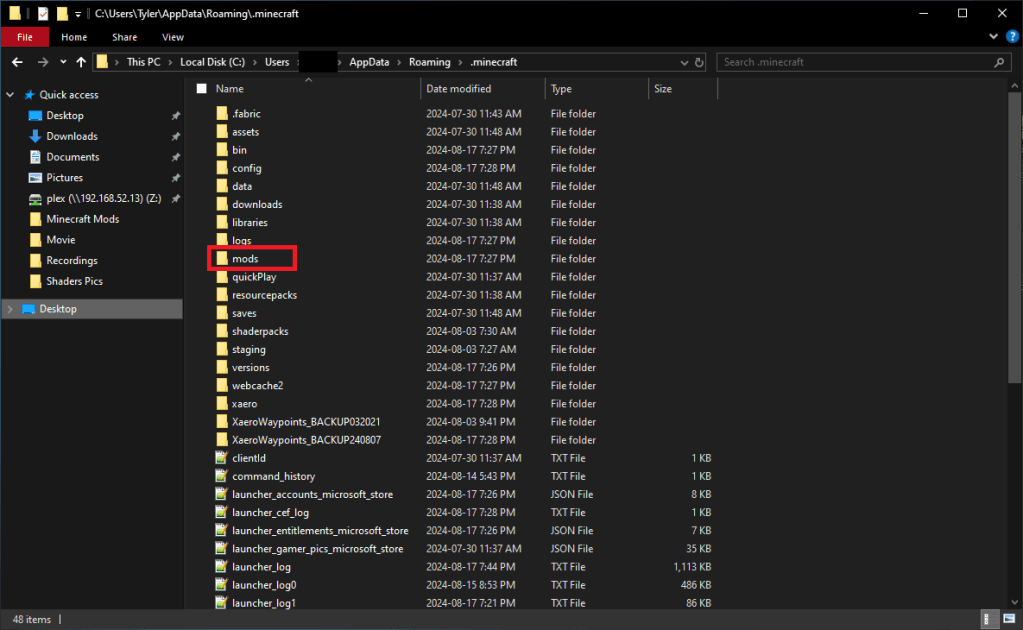Open the Help question mark icon
Viewport: 1023px width, 630px height.
pyautogui.click(x=1010, y=37)
